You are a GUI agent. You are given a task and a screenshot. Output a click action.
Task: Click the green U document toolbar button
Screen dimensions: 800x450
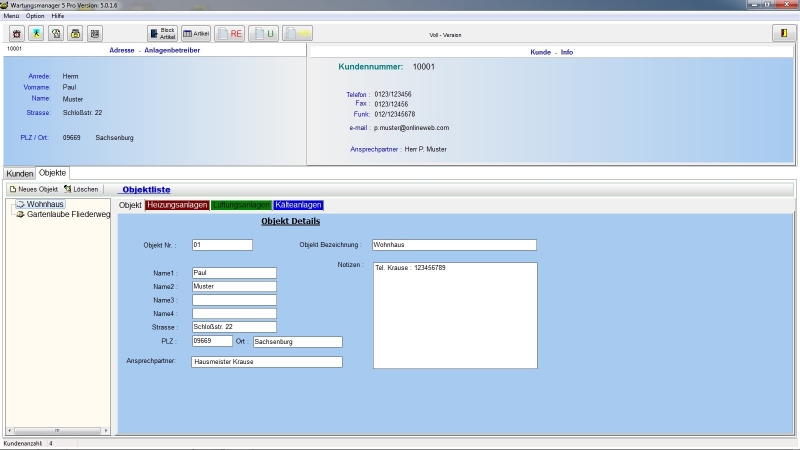click(x=263, y=34)
